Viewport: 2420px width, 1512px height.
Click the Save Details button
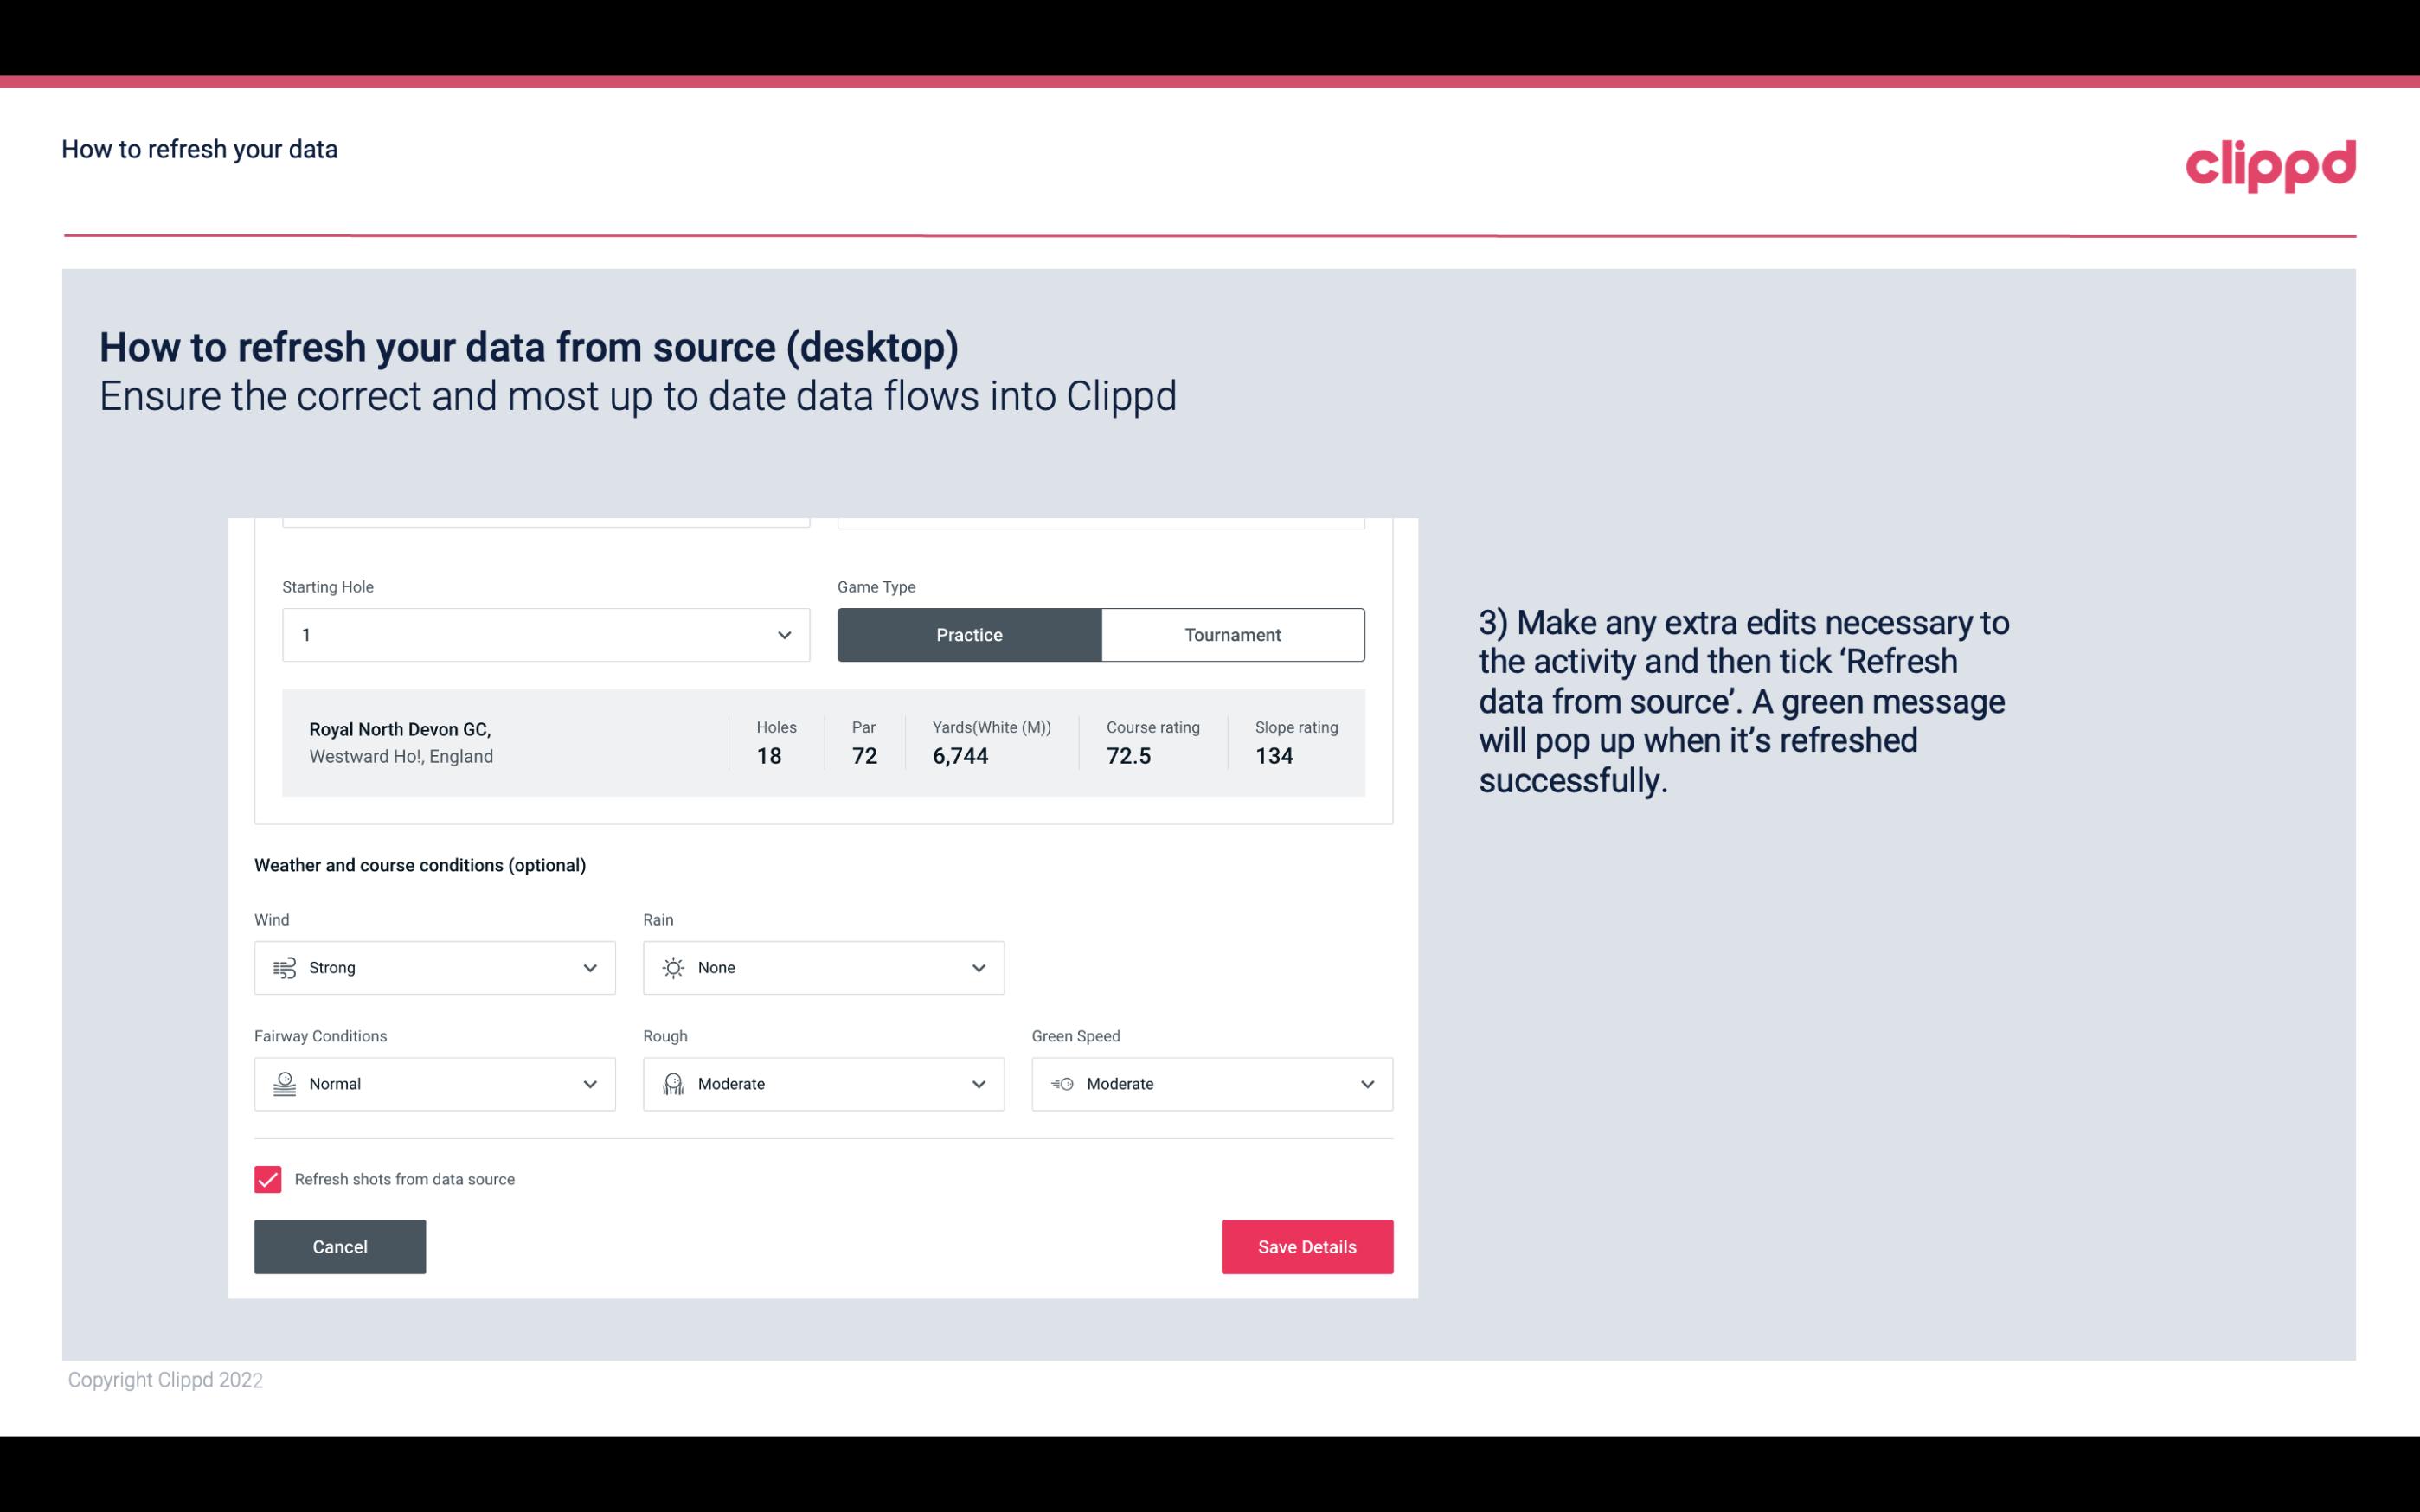(x=1306, y=1247)
